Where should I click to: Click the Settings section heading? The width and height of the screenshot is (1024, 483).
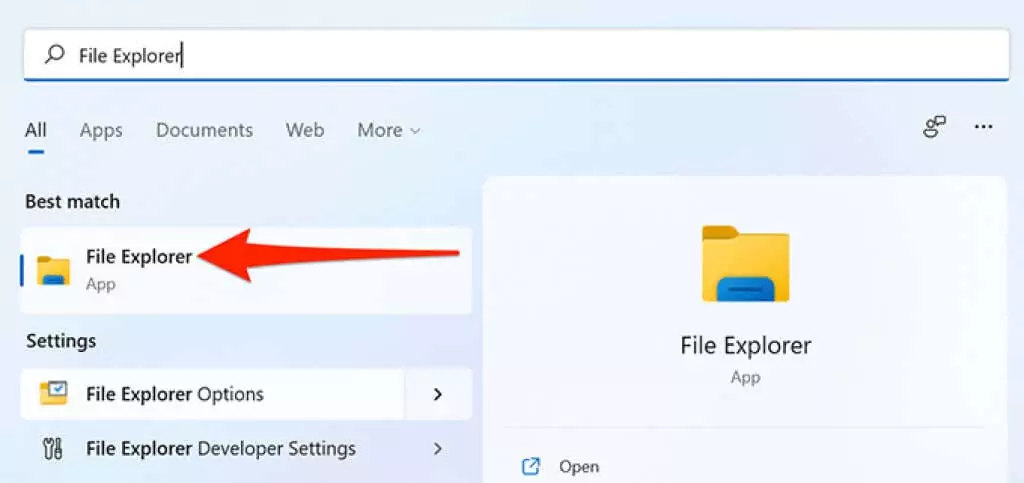click(x=61, y=341)
